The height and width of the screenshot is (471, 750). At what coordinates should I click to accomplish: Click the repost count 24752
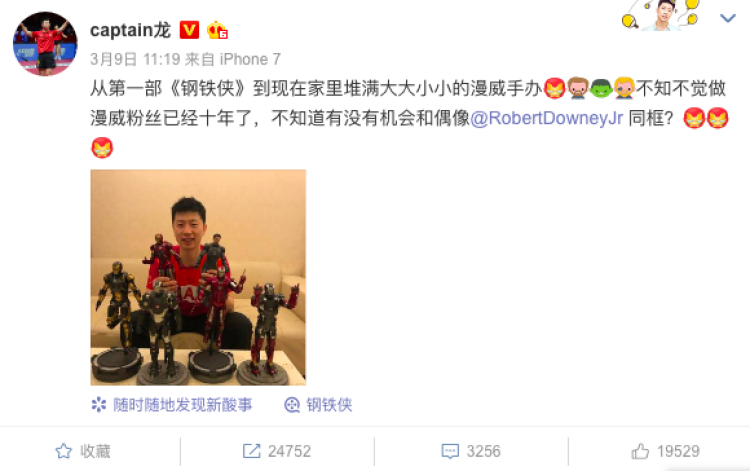point(289,451)
